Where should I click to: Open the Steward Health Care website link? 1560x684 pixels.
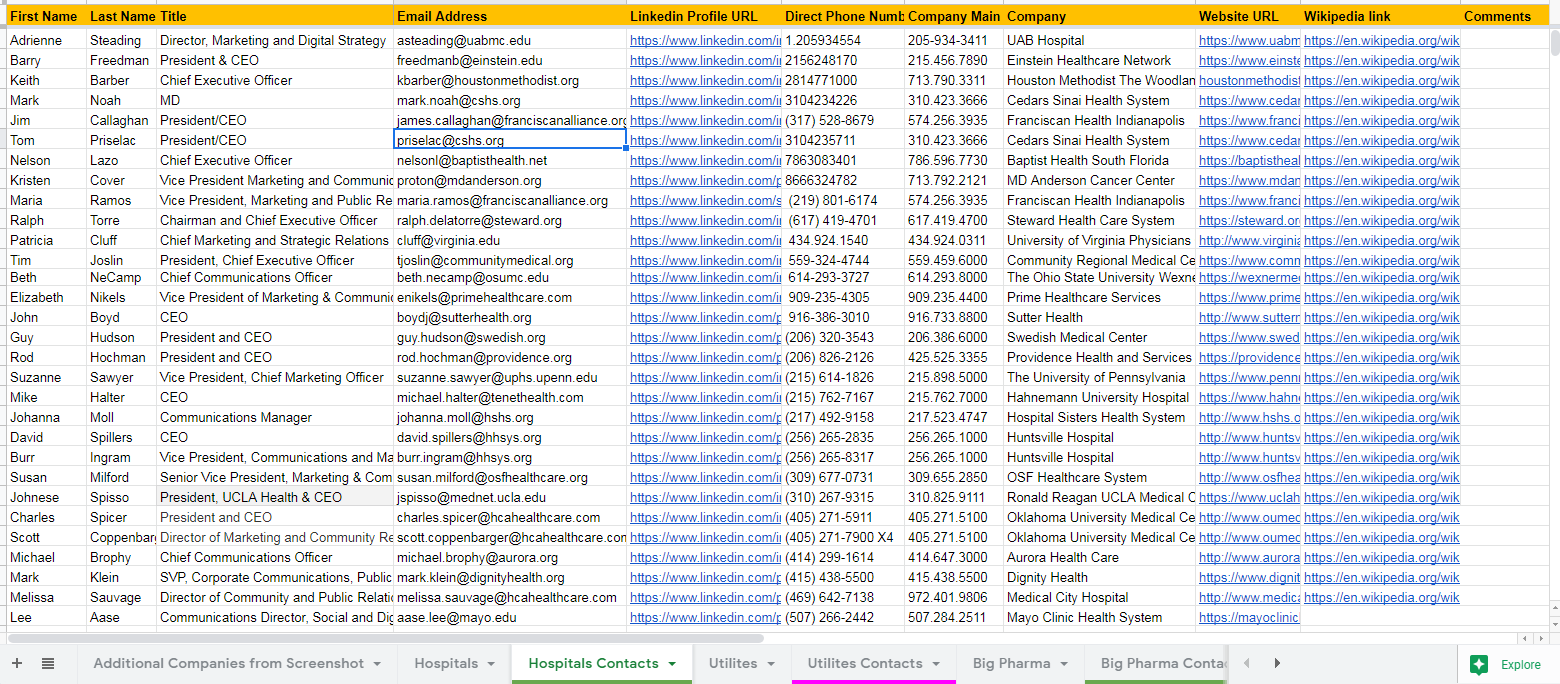pyautogui.click(x=1249, y=220)
